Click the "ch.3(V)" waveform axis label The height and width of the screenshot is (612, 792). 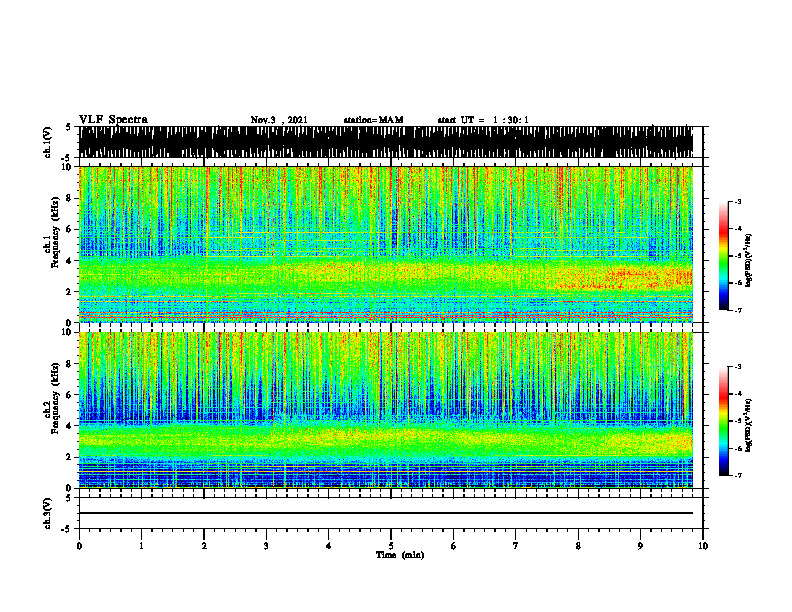coord(48,514)
